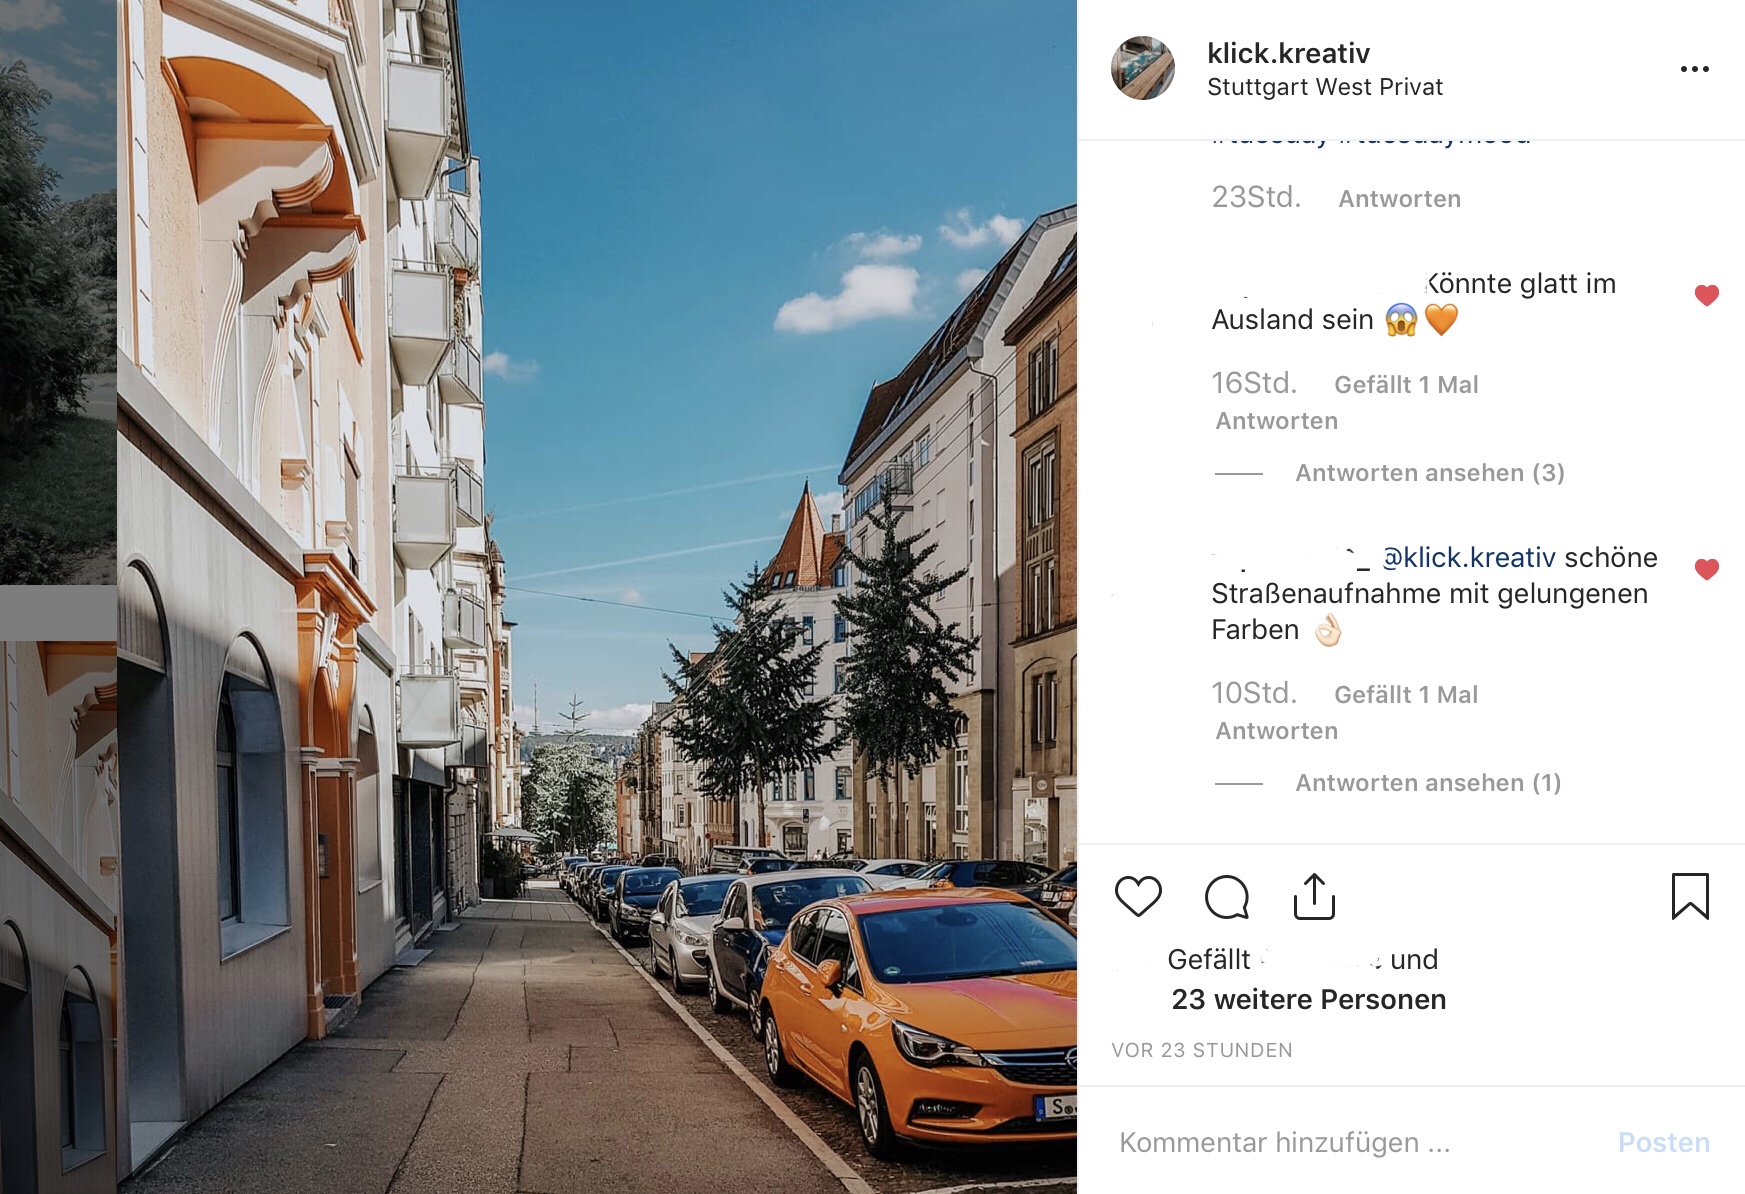This screenshot has height=1194, width=1745.
Task: Reply to the 16Std. comment via Antworten
Action: point(1276,421)
